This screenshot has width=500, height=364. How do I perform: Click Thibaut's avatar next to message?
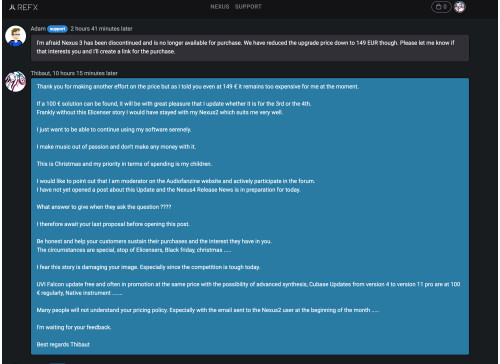click(15, 81)
